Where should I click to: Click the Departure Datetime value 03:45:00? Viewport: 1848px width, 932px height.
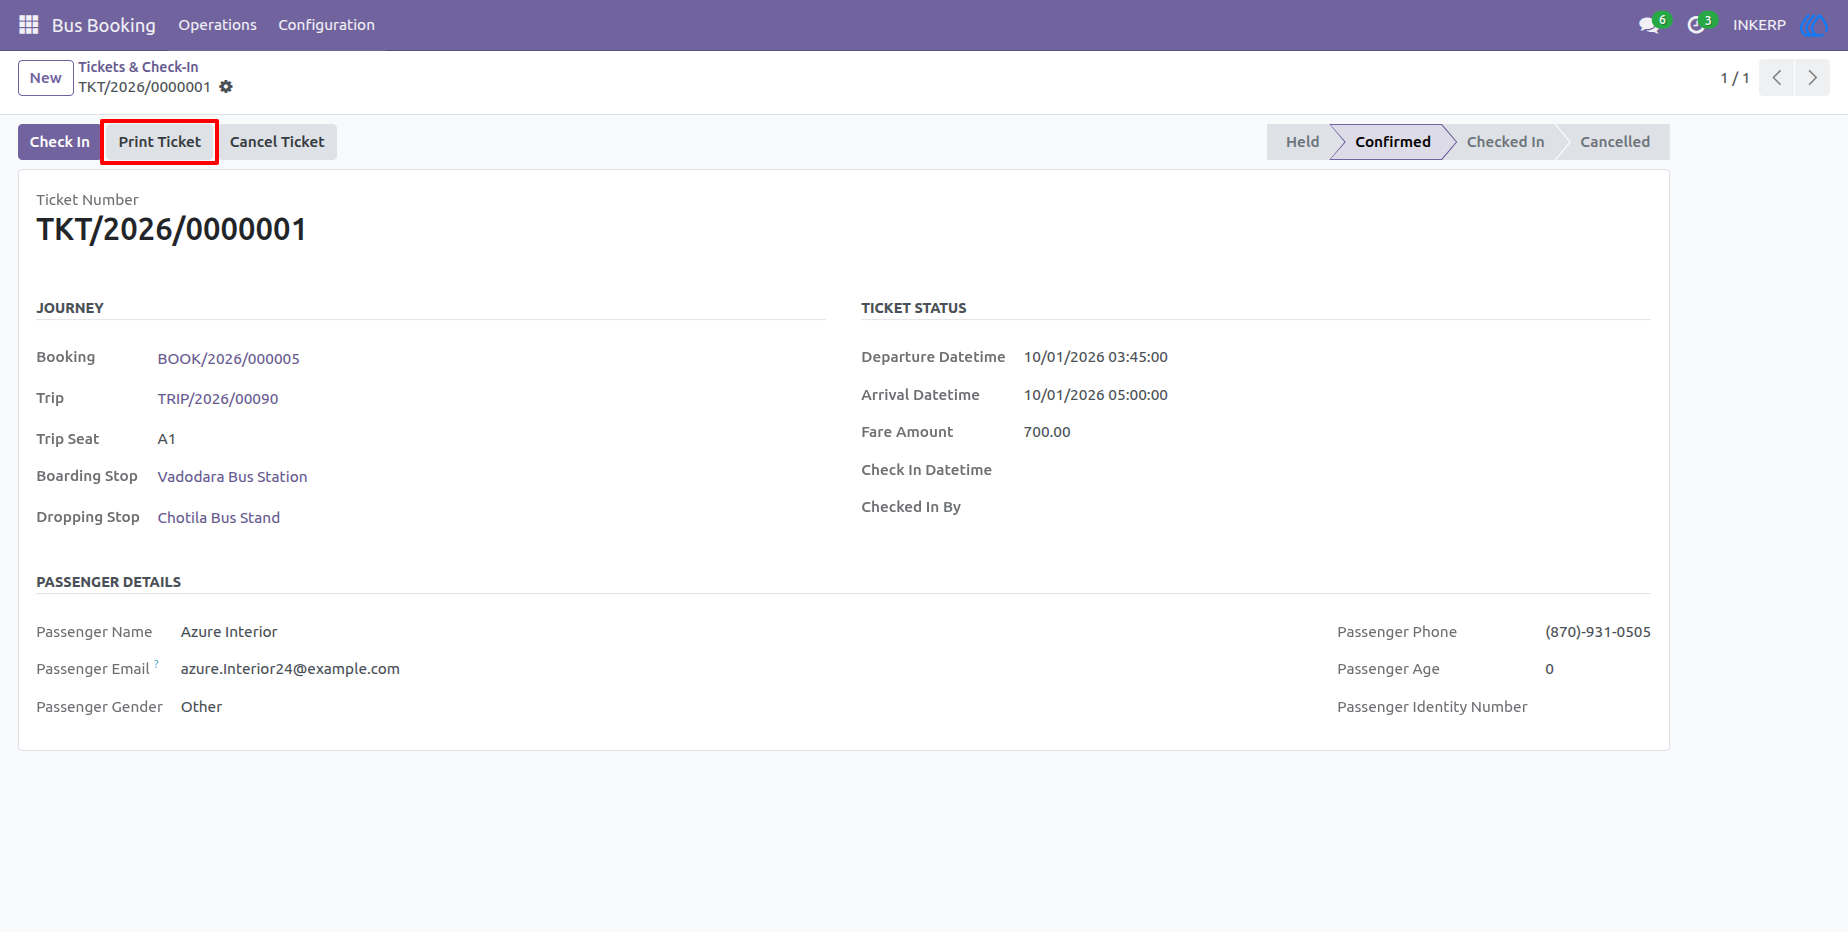click(x=1096, y=357)
